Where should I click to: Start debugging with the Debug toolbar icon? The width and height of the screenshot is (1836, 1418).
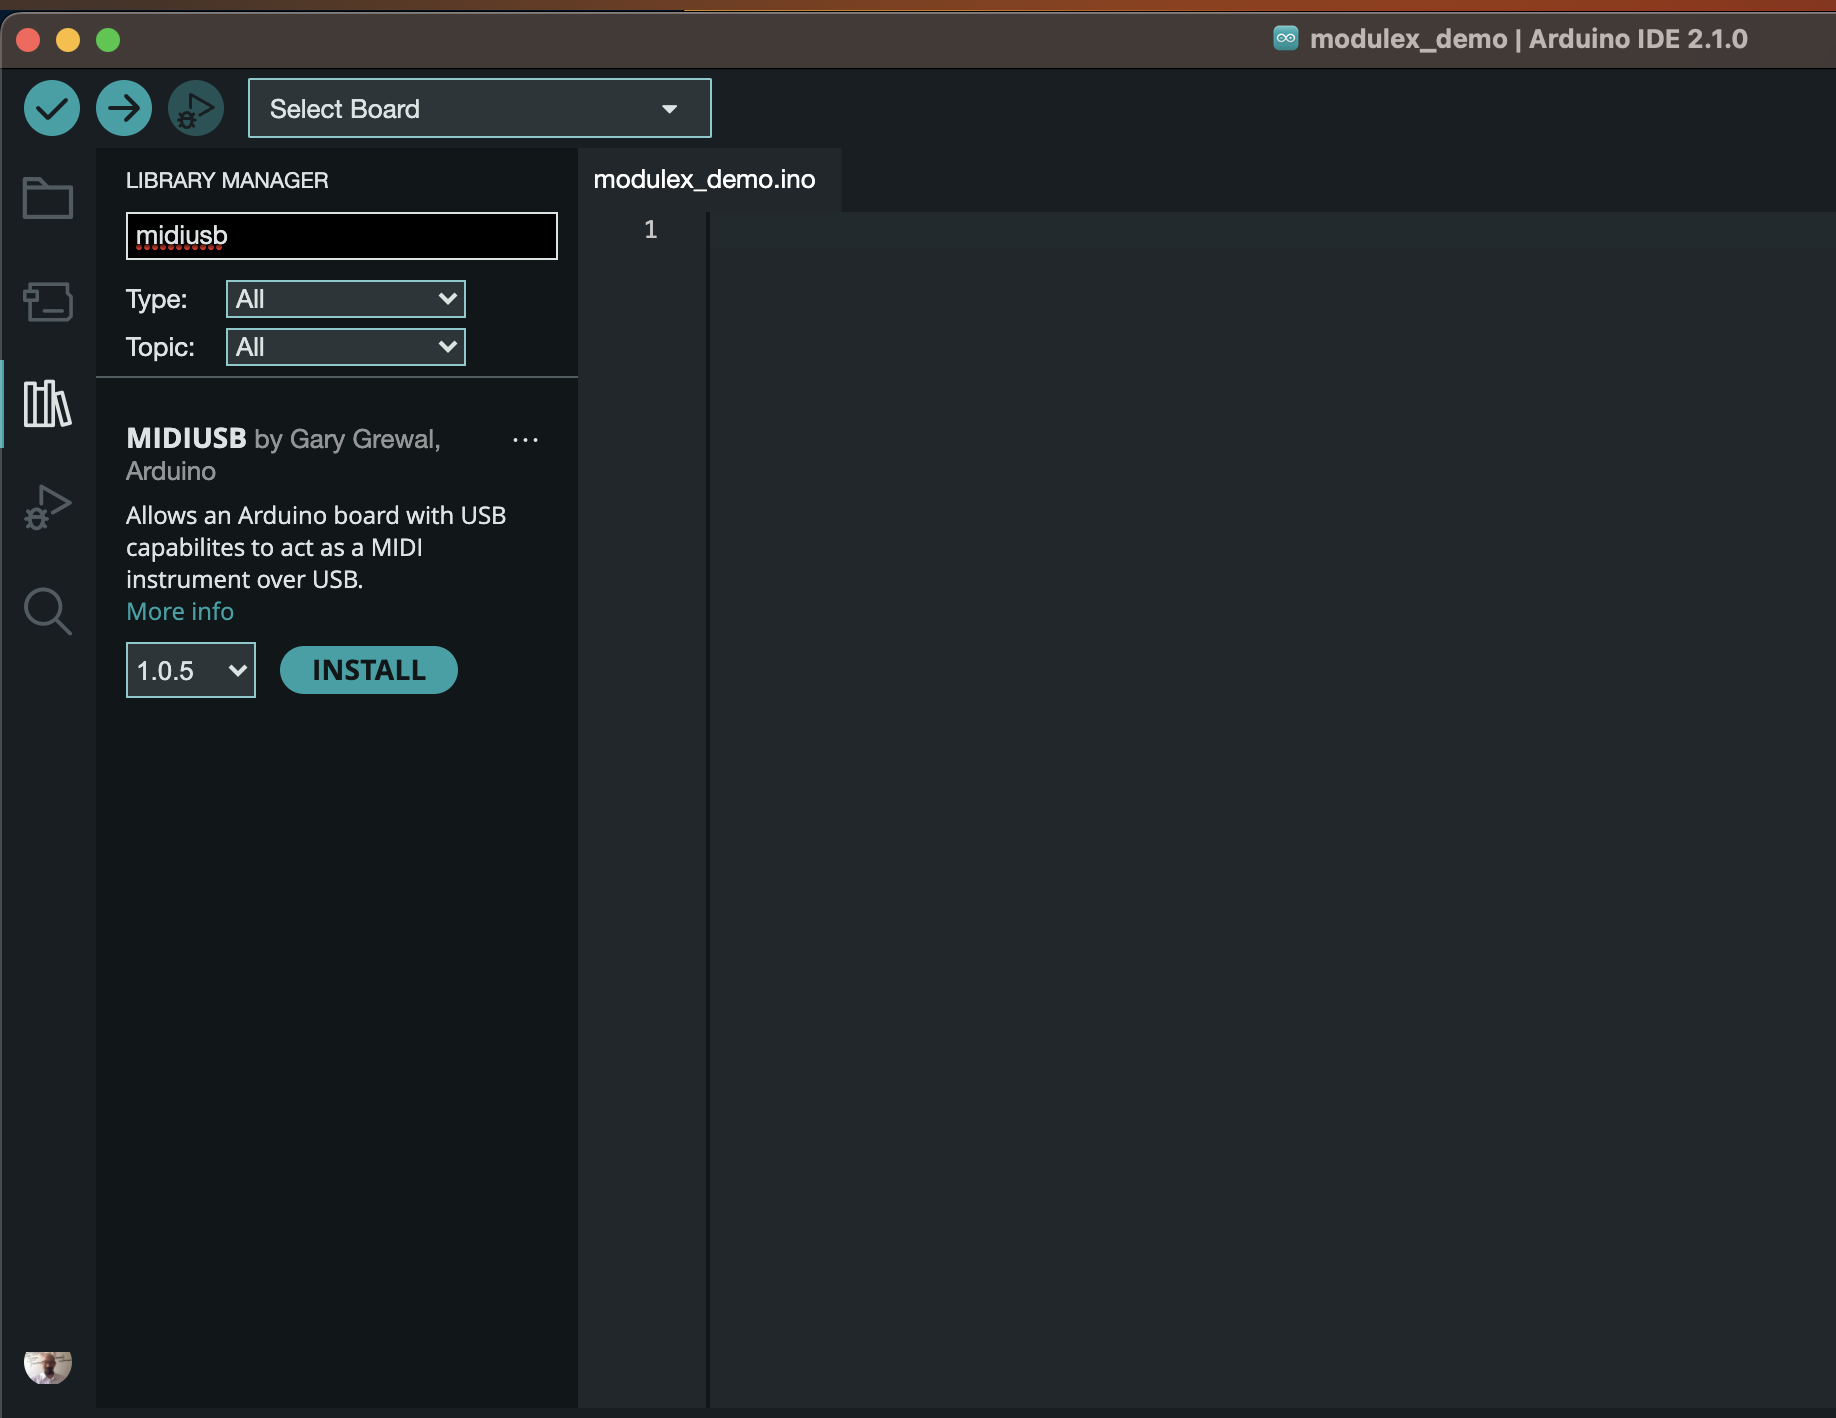click(195, 107)
